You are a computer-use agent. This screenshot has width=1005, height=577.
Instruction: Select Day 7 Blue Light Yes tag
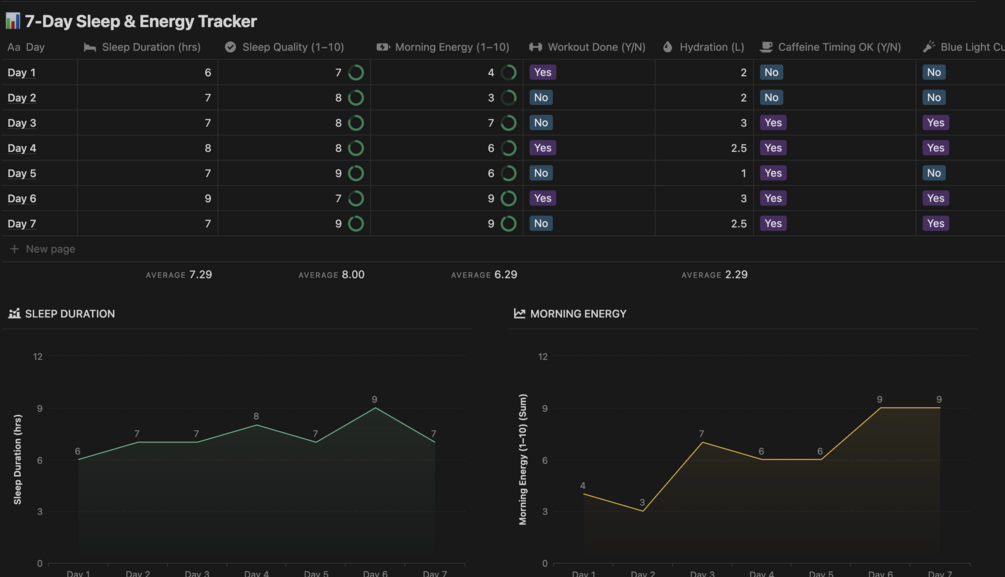[936, 224]
